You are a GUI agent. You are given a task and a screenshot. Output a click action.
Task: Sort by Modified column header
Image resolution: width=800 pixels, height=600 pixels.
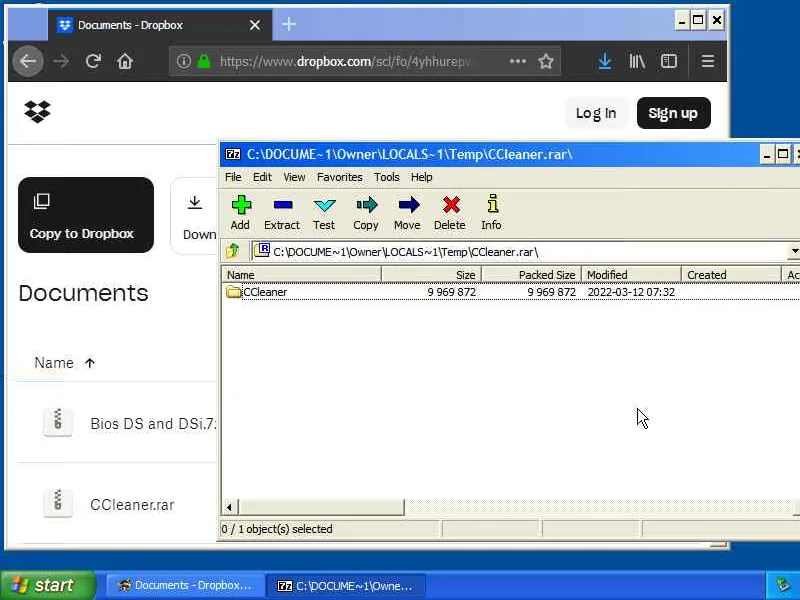[631, 274]
